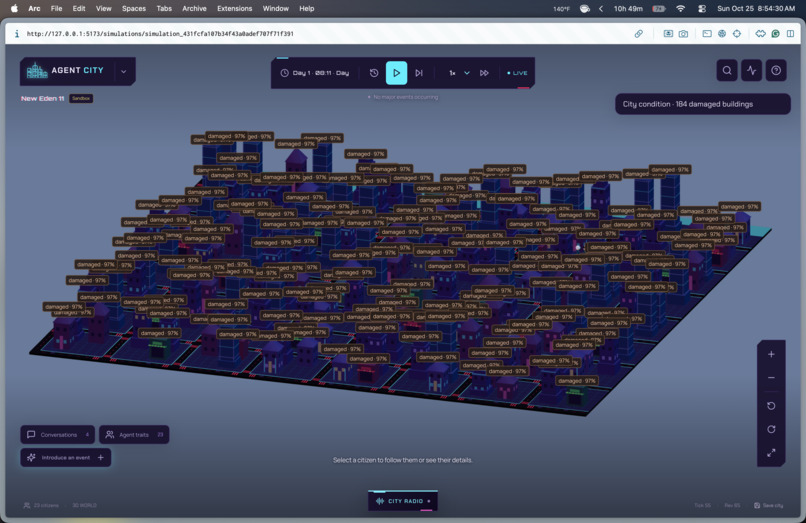806x523 pixels.
Task: Click the rewind history icon
Action: [x=374, y=73]
